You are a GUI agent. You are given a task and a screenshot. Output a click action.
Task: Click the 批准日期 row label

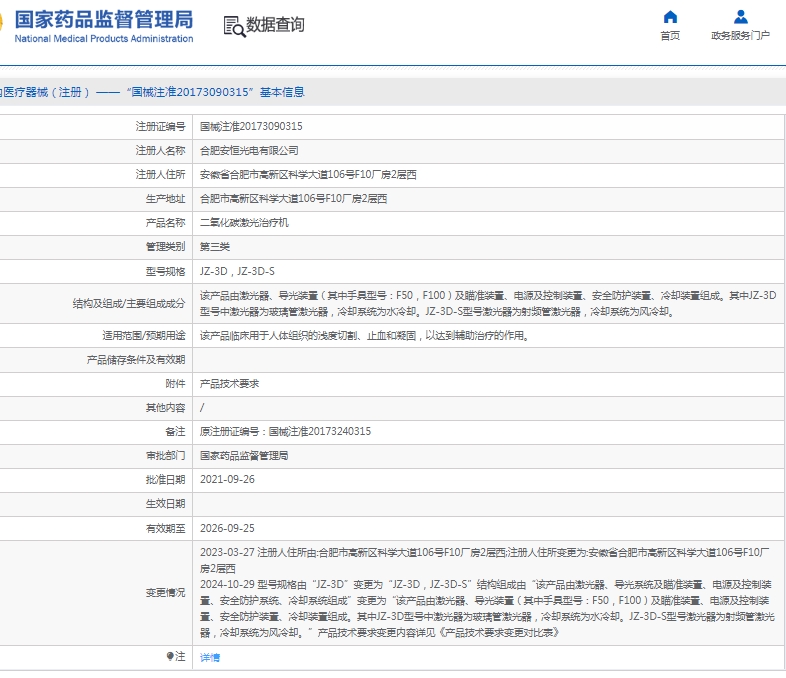[165, 480]
